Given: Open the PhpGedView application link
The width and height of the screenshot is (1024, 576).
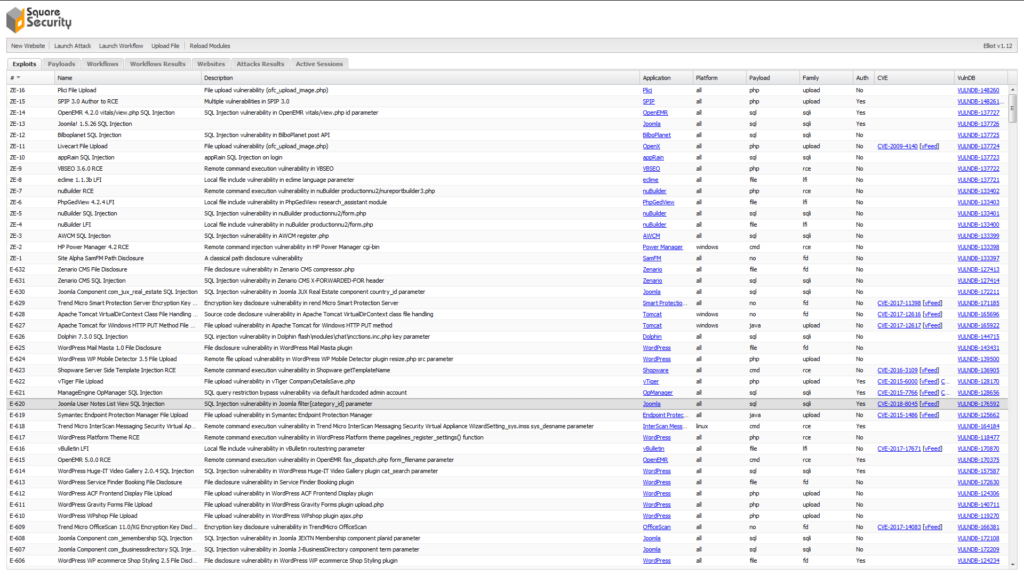Looking at the screenshot, I should point(658,202).
